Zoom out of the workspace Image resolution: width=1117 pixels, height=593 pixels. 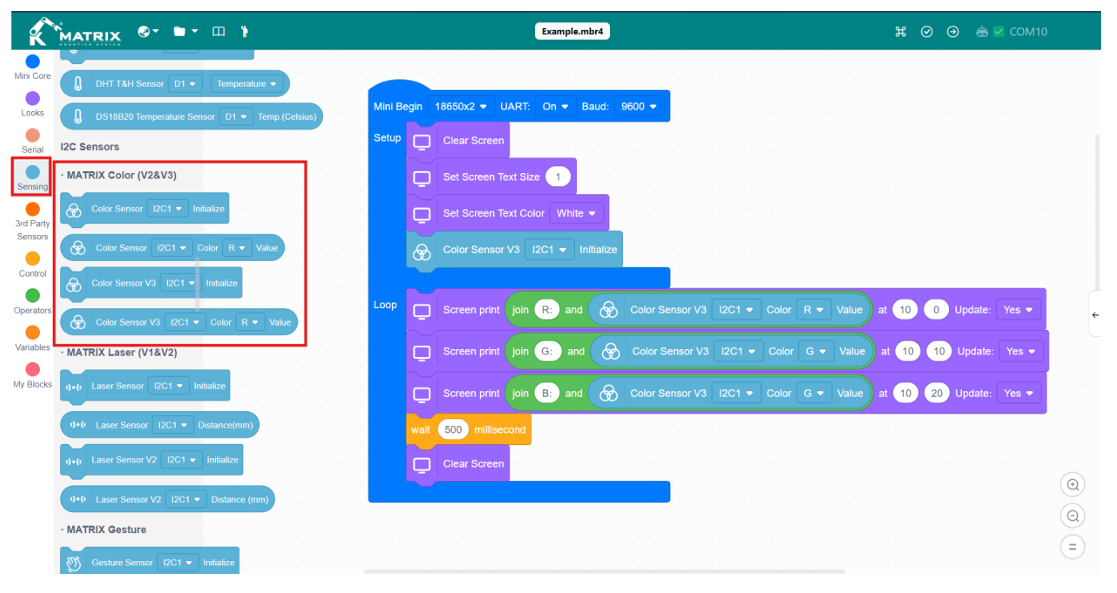tap(1072, 516)
